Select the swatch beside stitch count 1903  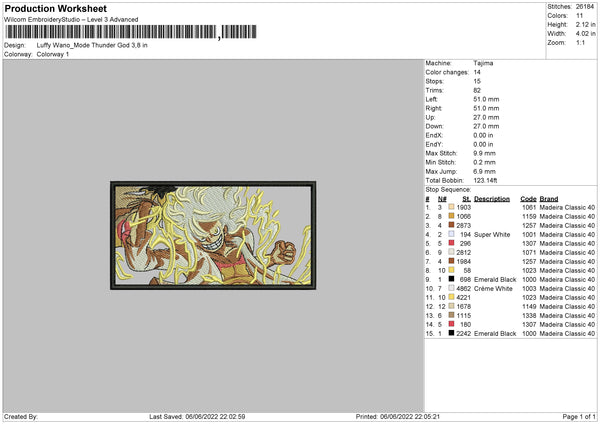pyautogui.click(x=451, y=207)
